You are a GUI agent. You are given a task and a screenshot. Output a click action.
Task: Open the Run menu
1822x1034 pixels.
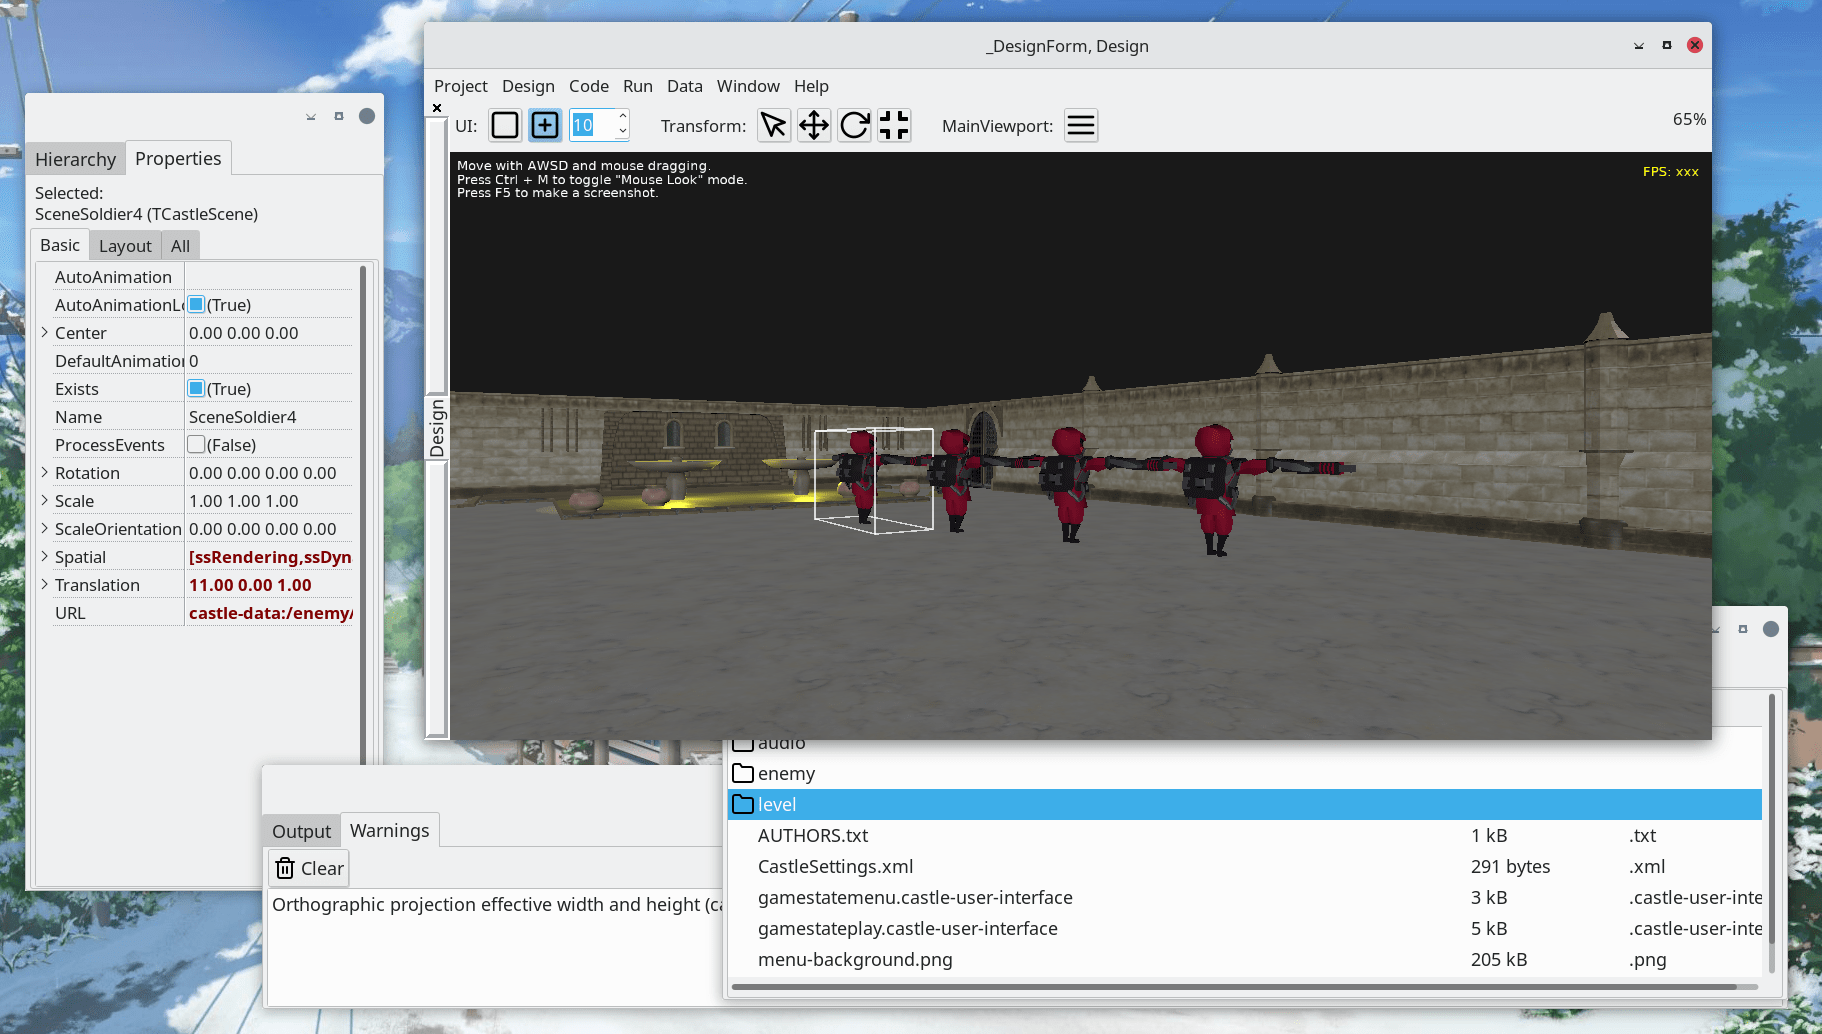tap(637, 86)
